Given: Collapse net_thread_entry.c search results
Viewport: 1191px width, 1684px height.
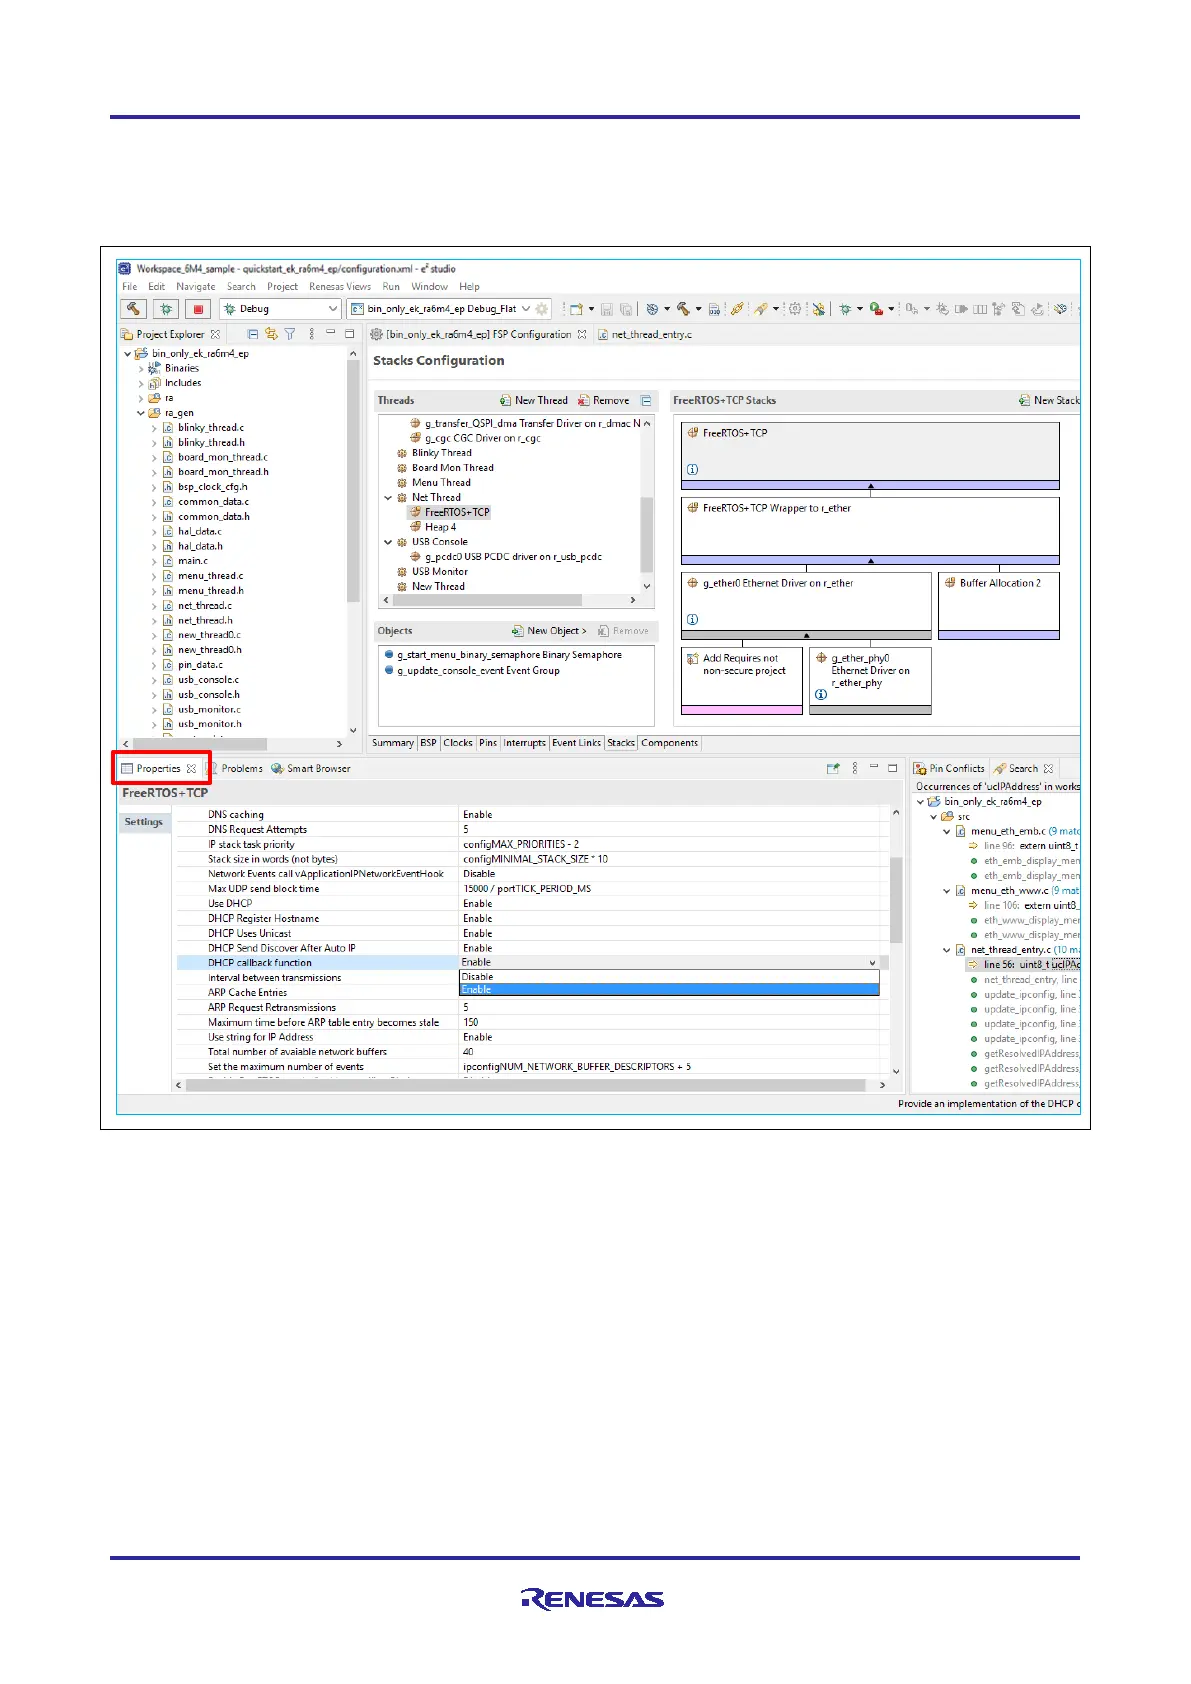Looking at the screenshot, I should click(x=947, y=950).
